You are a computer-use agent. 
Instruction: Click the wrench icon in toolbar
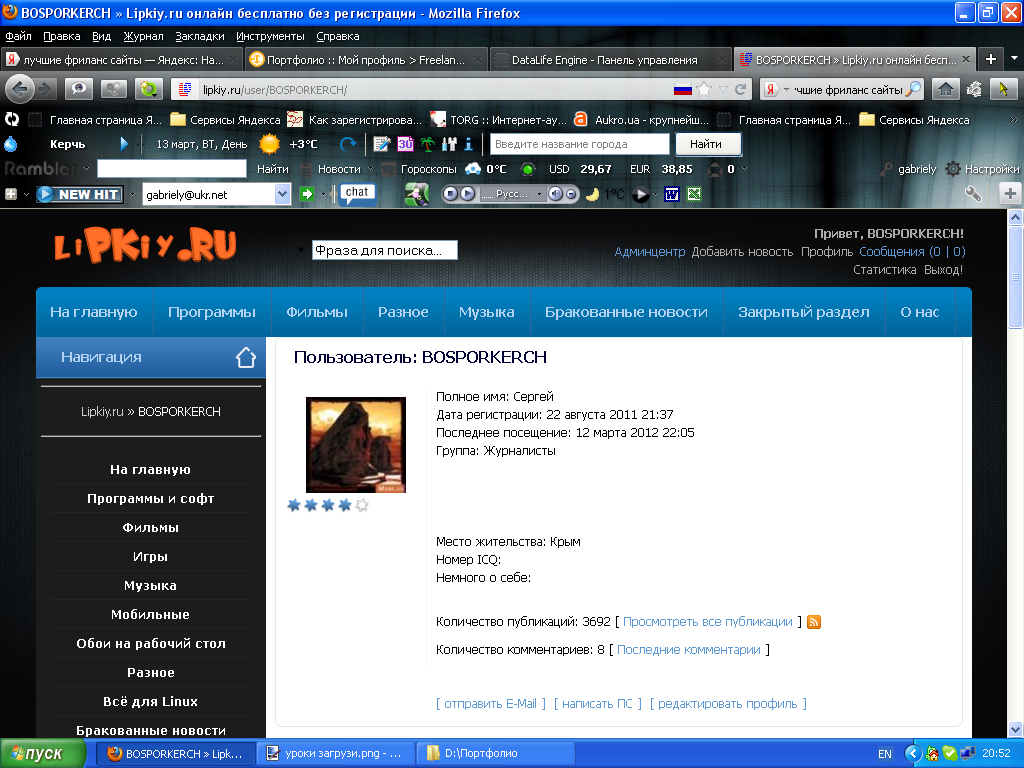(973, 194)
